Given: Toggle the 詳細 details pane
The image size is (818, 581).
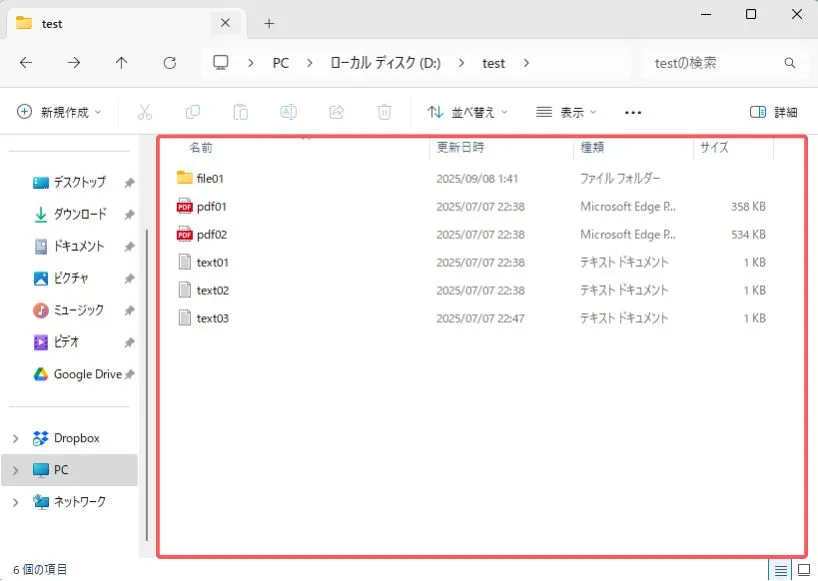Looking at the screenshot, I should tap(773, 112).
